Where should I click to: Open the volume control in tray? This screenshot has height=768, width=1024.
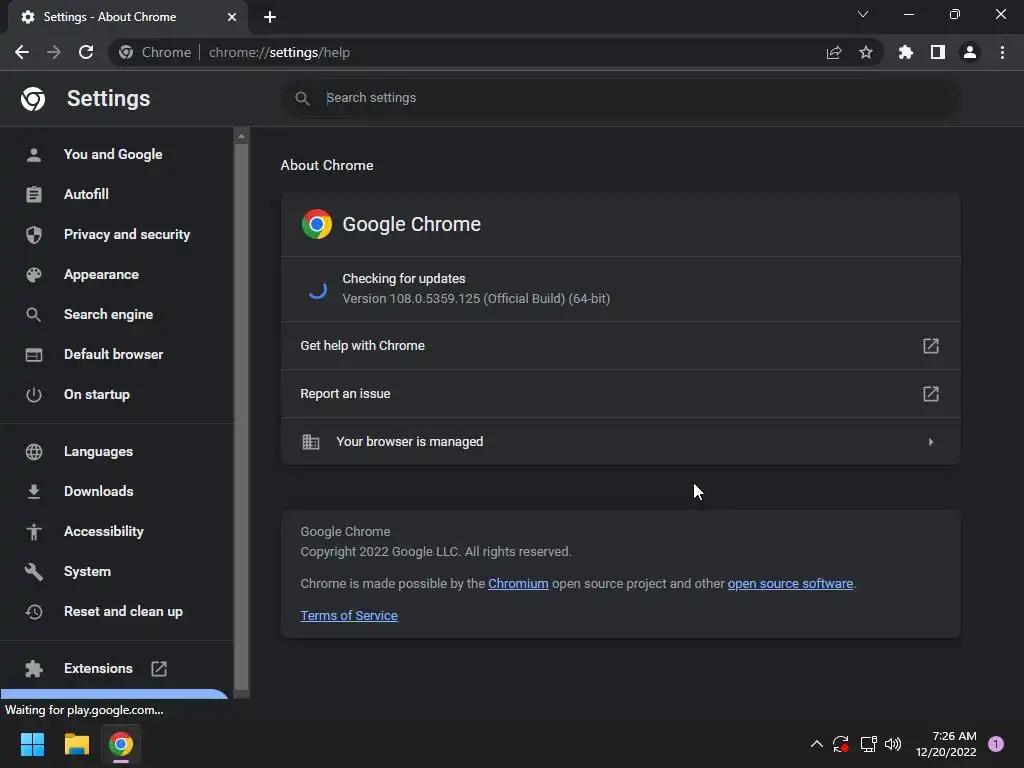(x=893, y=744)
